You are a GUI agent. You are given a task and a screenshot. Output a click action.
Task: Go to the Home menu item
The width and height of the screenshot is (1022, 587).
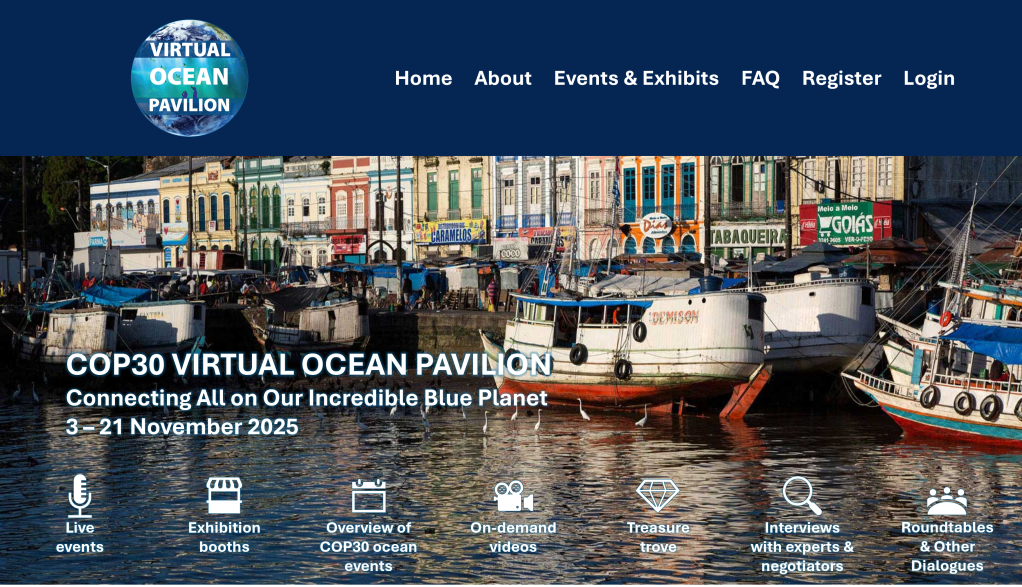pos(423,78)
